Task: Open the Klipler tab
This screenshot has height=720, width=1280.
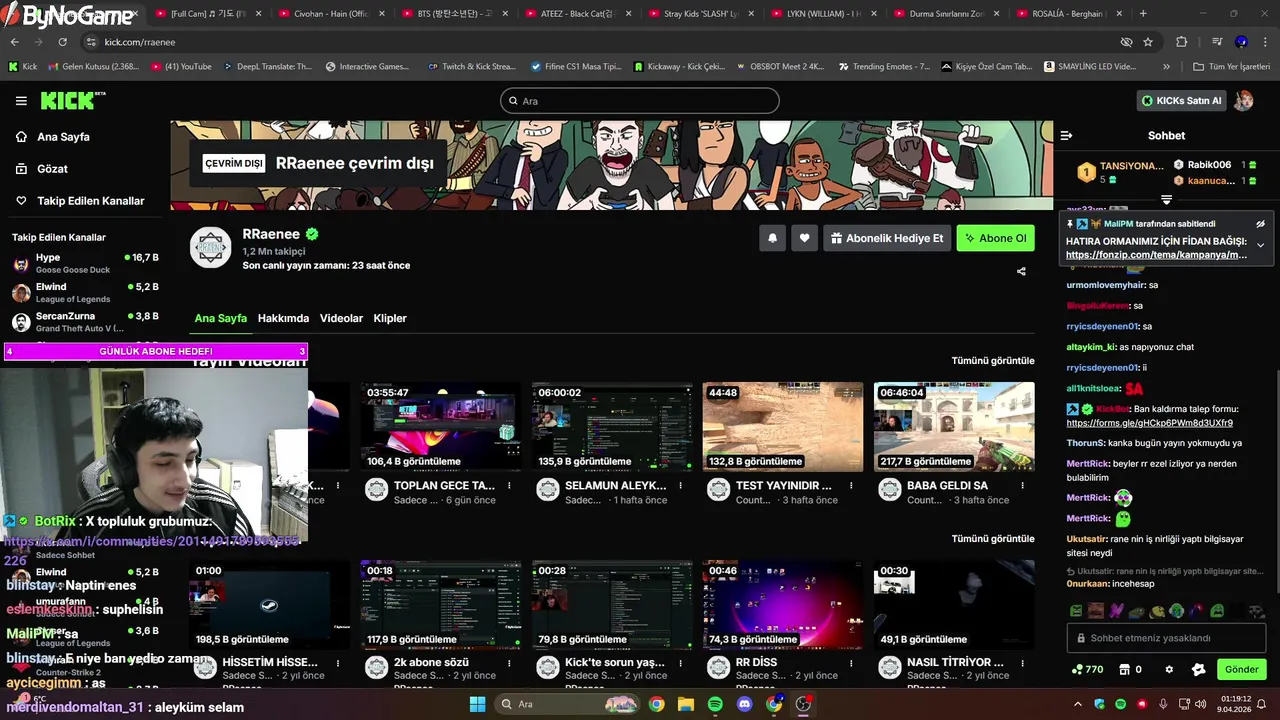Action: tap(390, 318)
